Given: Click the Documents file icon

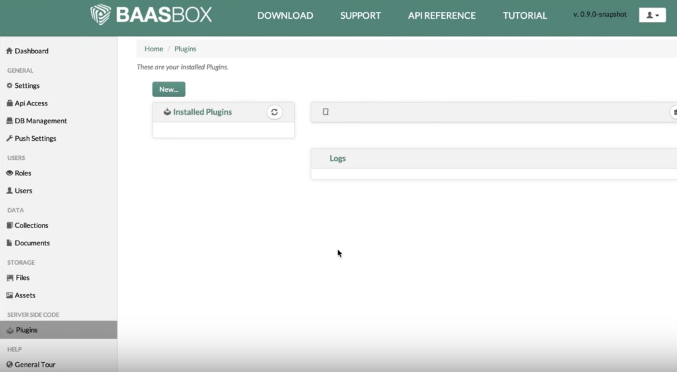Looking at the screenshot, I should point(9,243).
